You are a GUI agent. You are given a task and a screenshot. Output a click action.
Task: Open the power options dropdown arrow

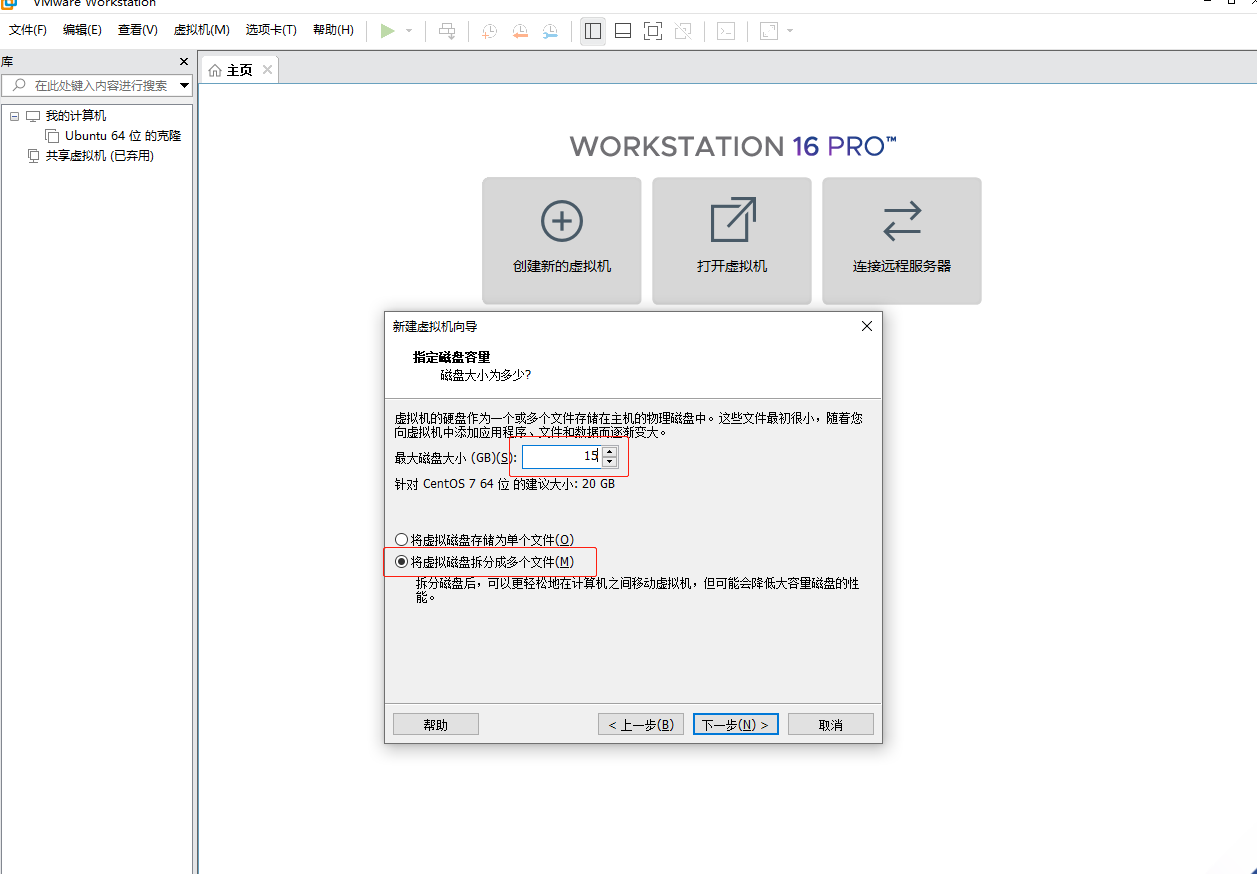coord(409,31)
